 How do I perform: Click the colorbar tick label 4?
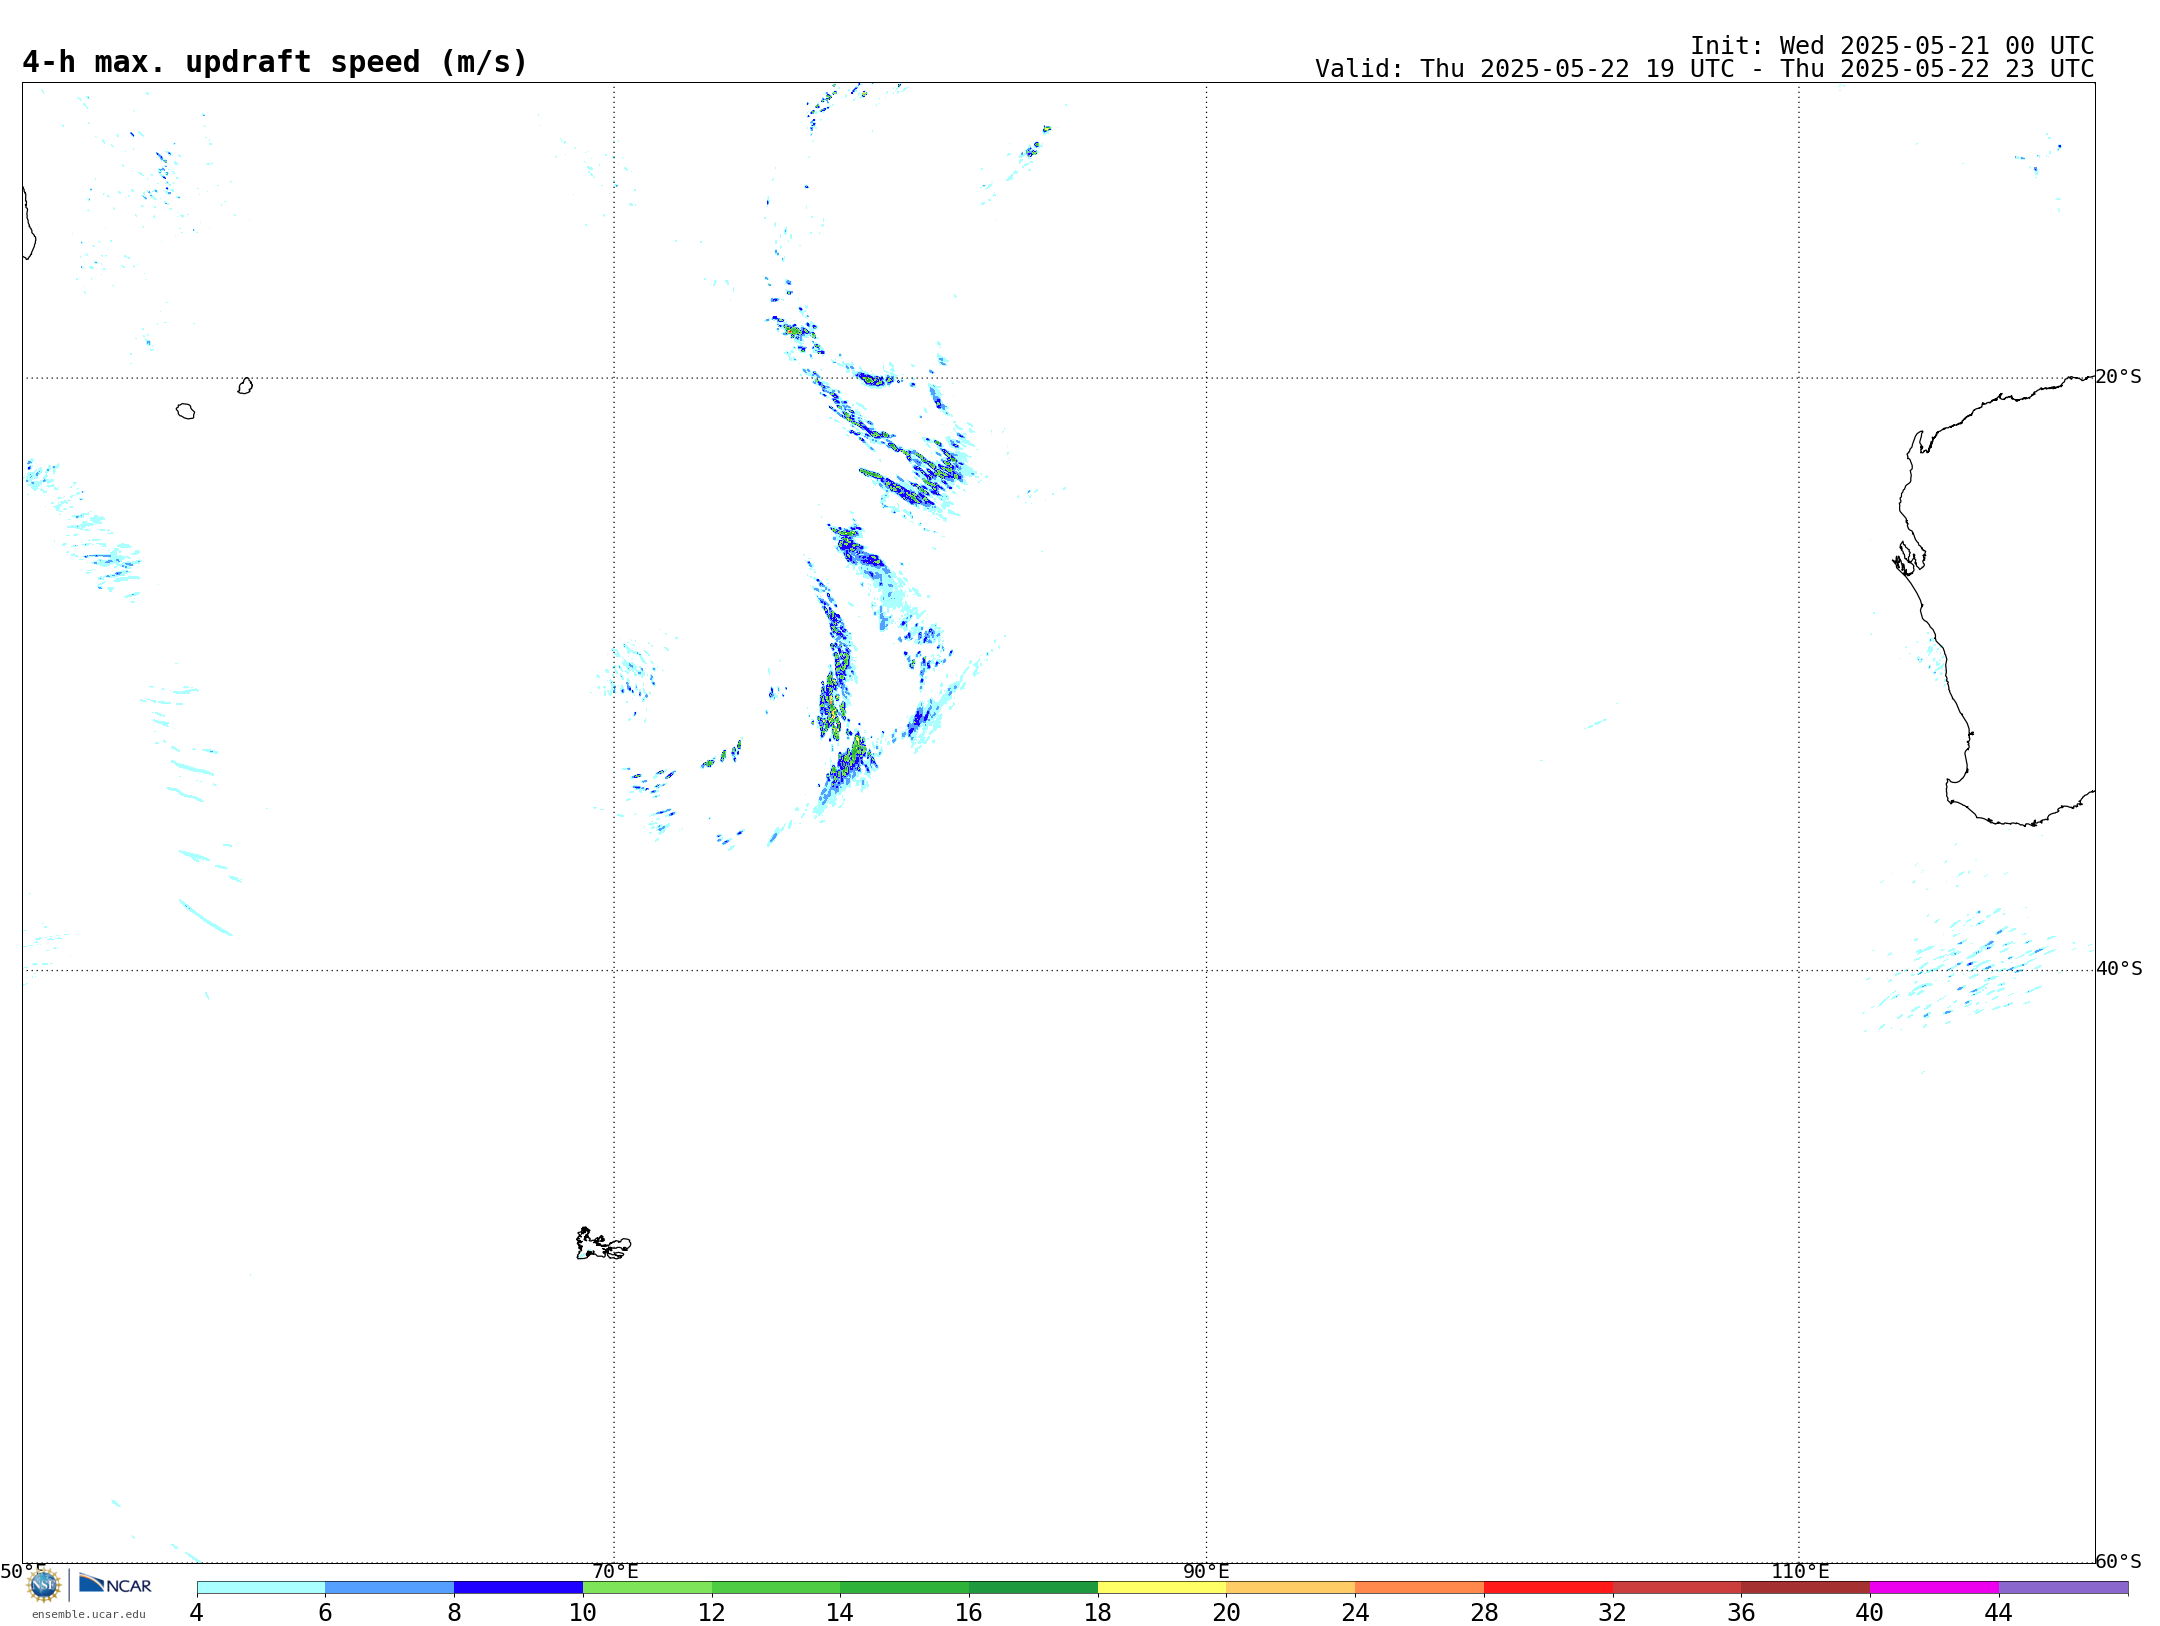pos(197,1613)
